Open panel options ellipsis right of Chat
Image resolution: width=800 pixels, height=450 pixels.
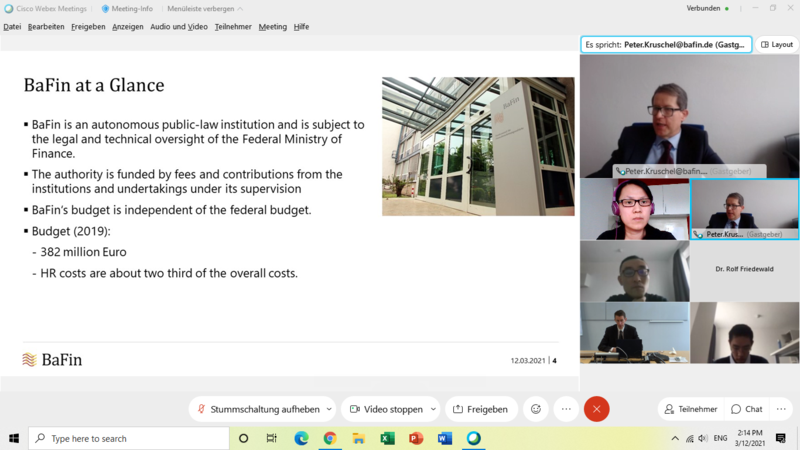781,409
